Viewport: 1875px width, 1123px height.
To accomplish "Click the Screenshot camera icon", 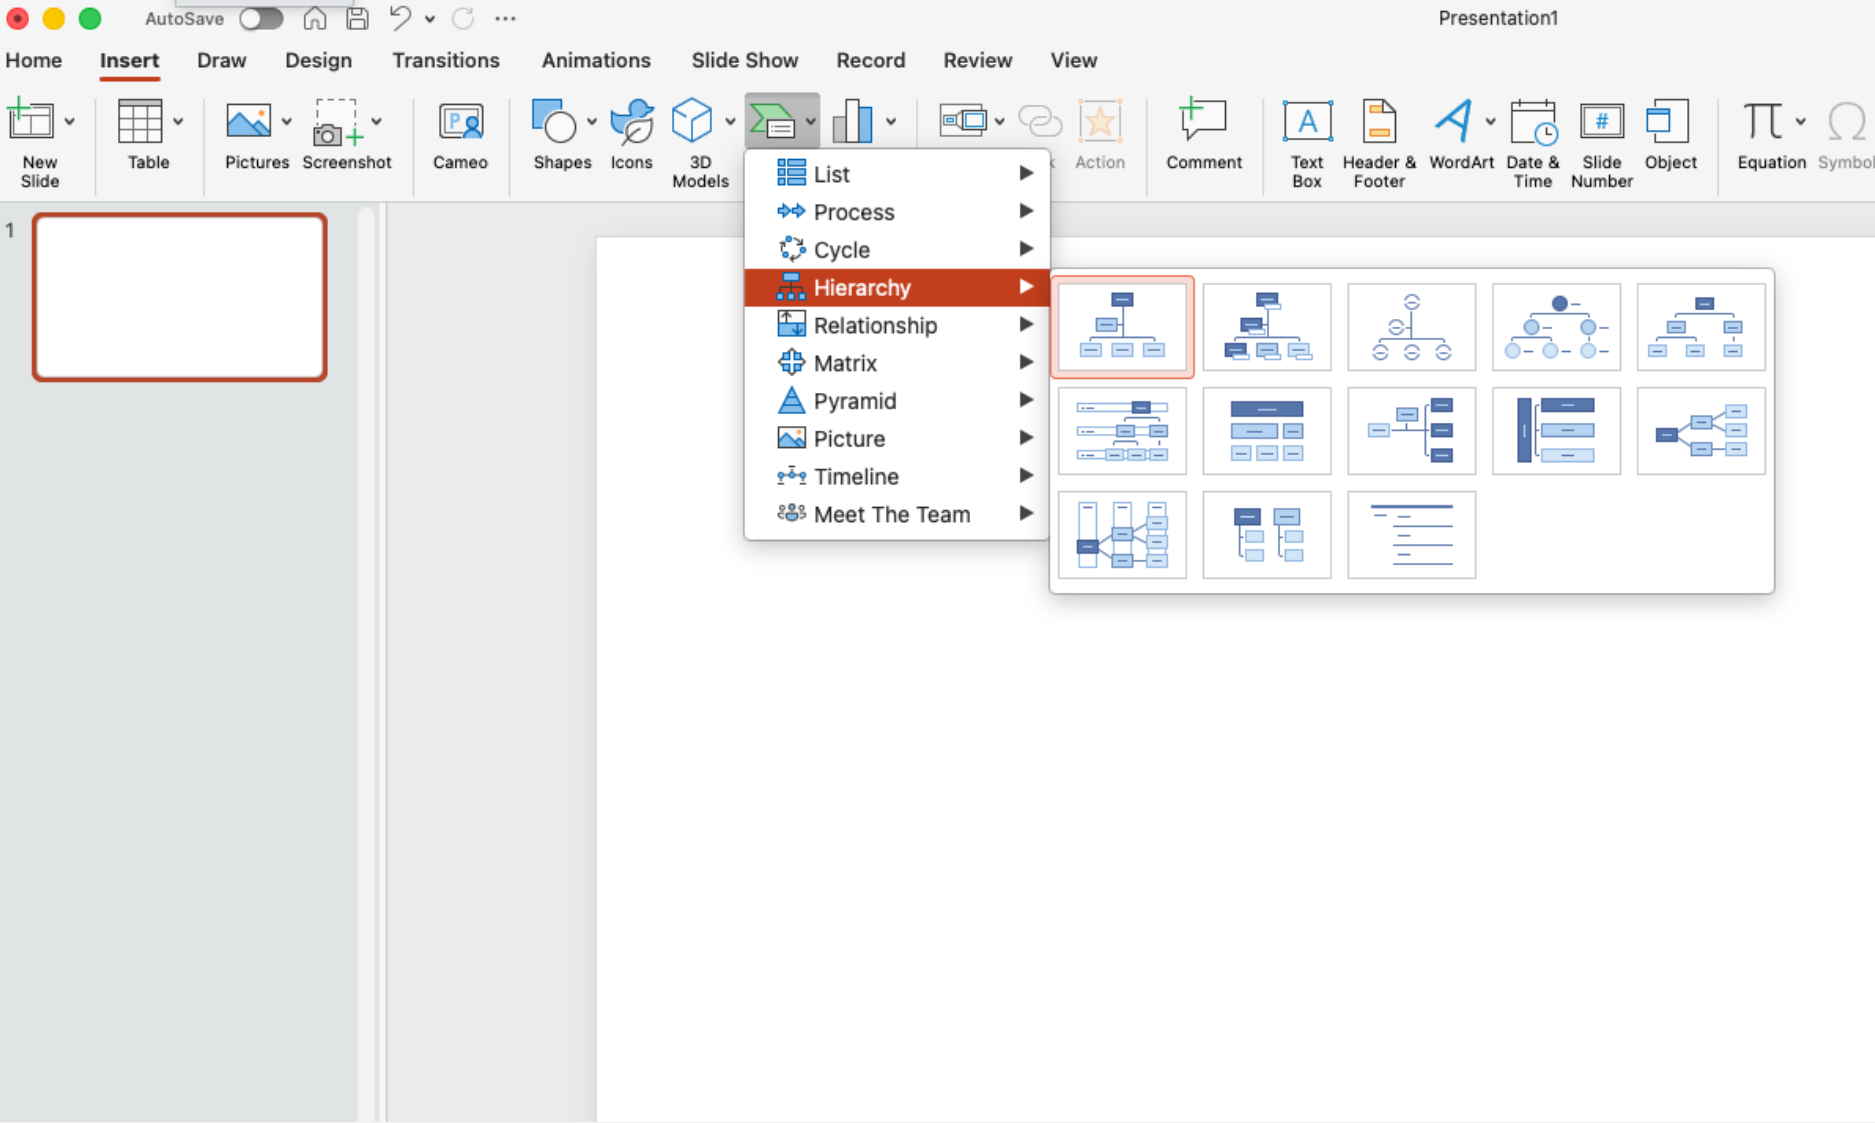I will [x=338, y=122].
